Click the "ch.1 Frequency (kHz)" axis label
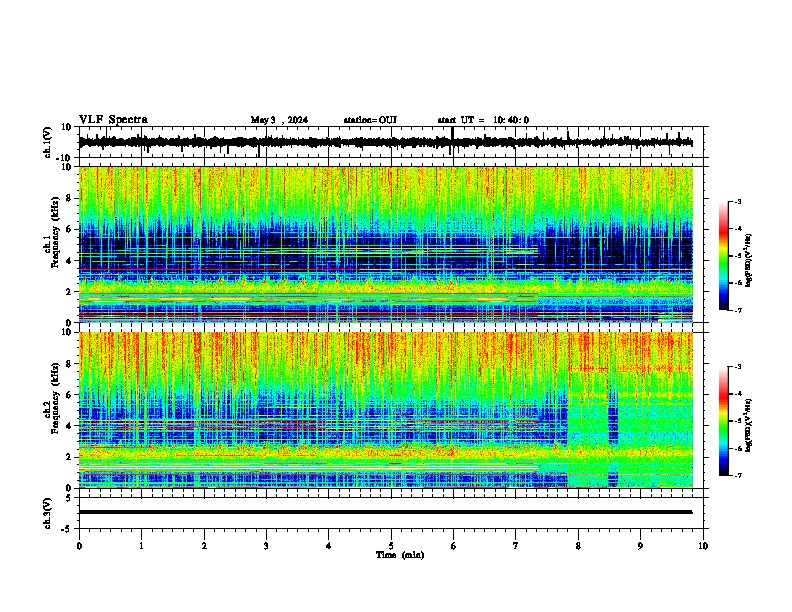This screenshot has width=792, height=612. [52, 232]
